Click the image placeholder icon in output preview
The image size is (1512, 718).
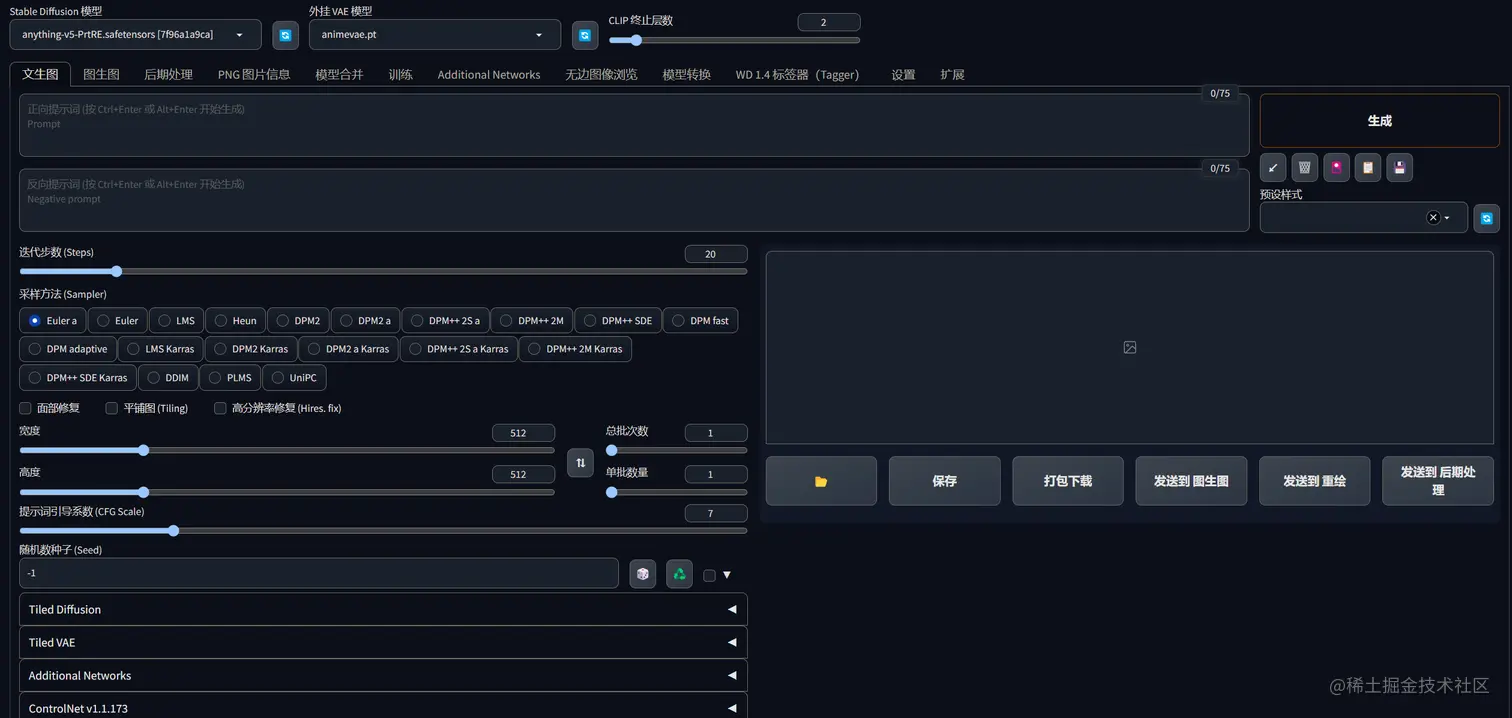pos(1130,347)
